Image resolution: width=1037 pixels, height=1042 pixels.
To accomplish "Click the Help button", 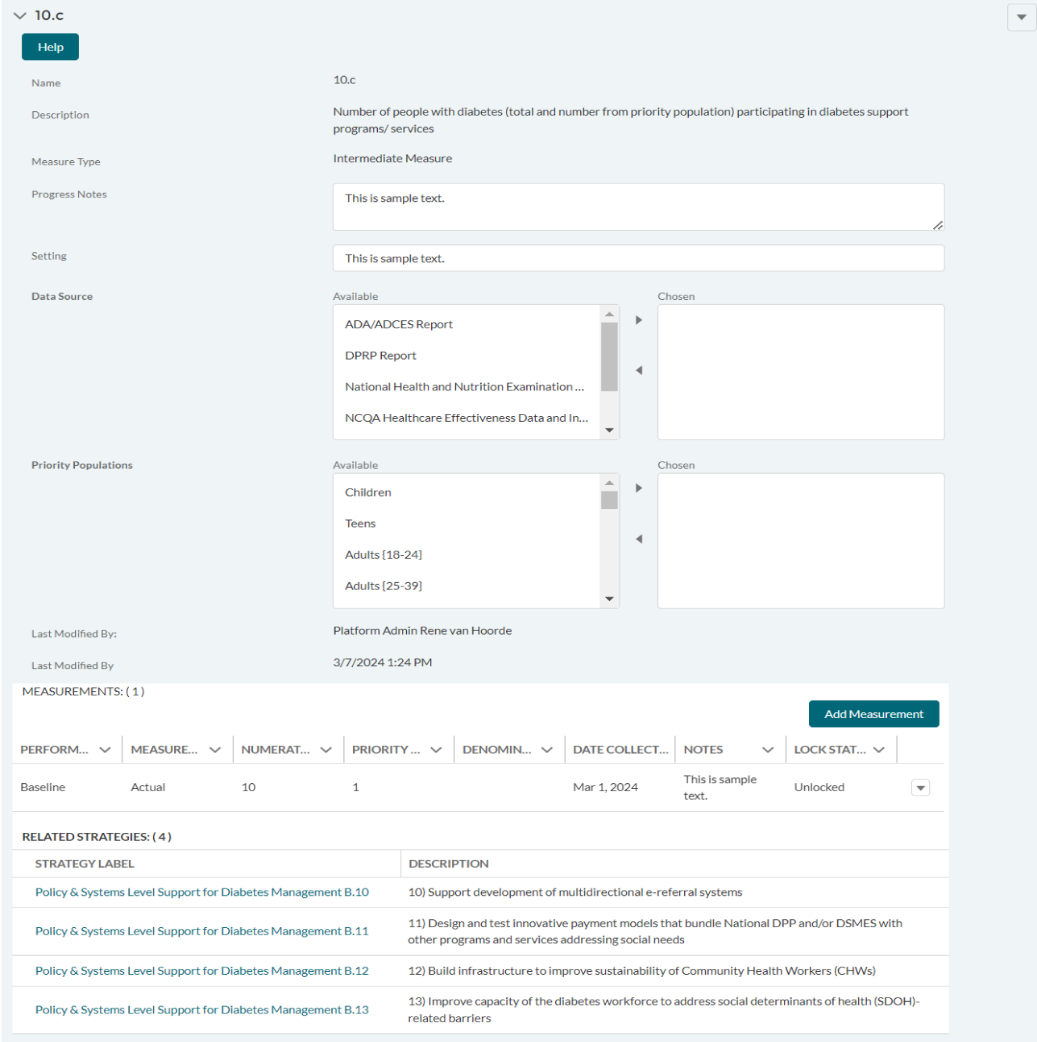I will coord(51,47).
